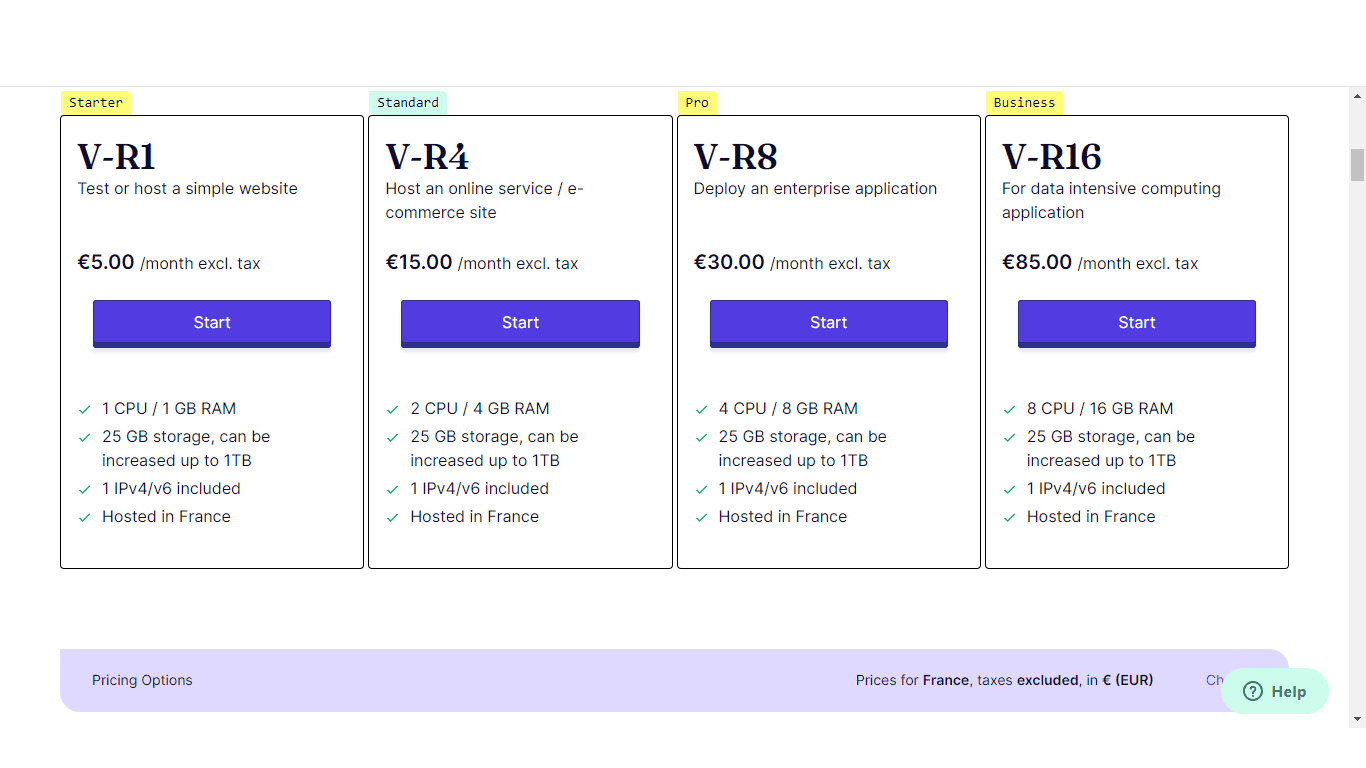Click Start button for V-R8 plan
Image resolution: width=1366 pixels, height=768 pixels.
pyautogui.click(x=829, y=323)
